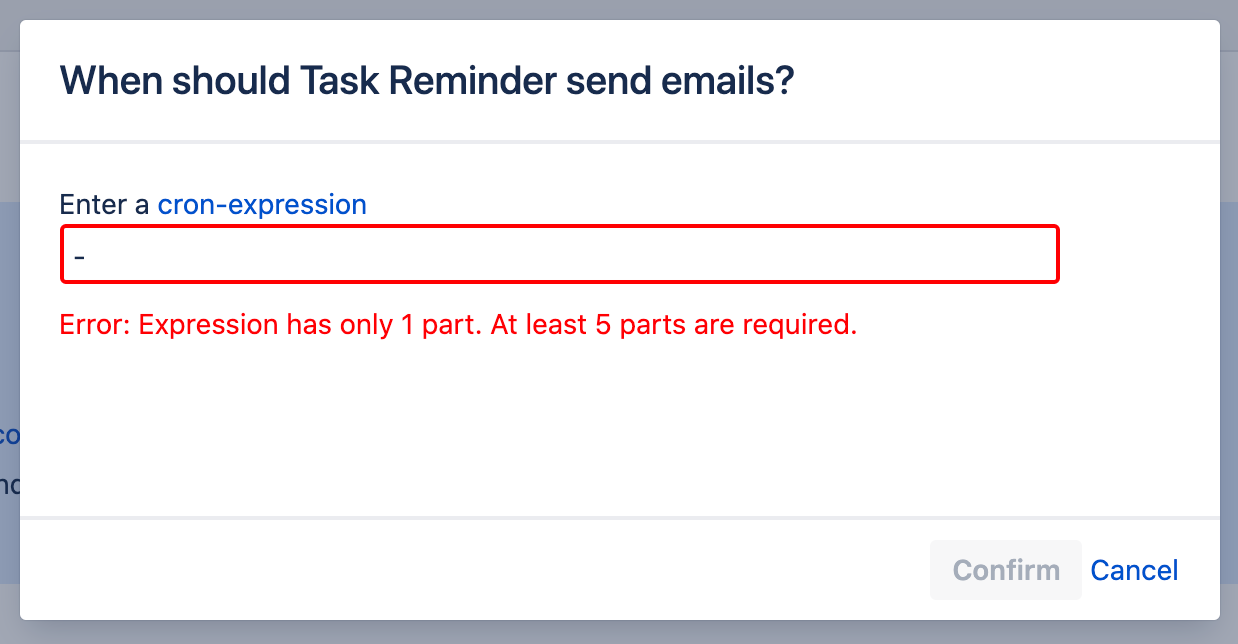Screen dimensions: 1238x644
Task: Click the cron expression input field
Action: pyautogui.click(x=560, y=254)
